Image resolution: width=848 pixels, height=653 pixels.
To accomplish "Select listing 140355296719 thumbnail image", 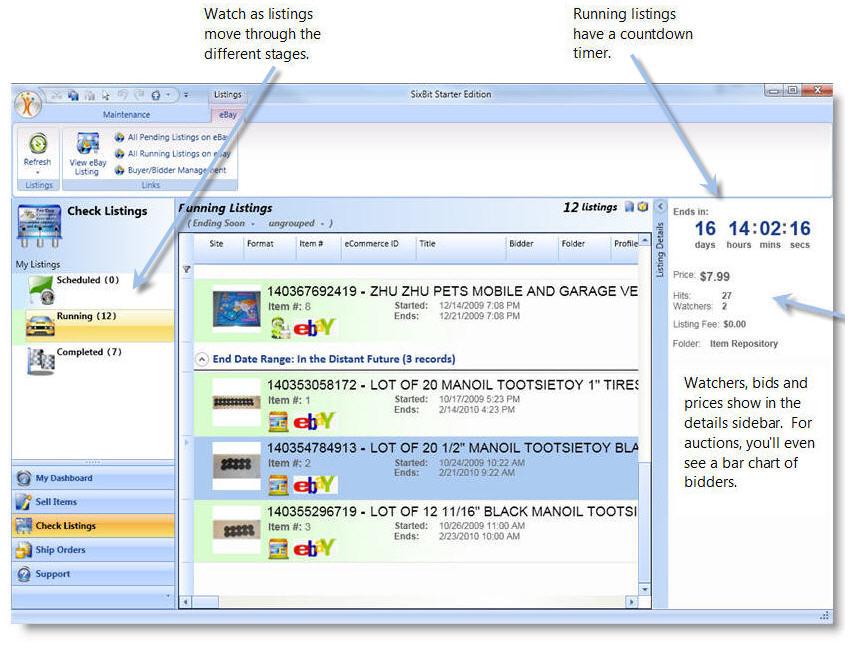I will [236, 529].
